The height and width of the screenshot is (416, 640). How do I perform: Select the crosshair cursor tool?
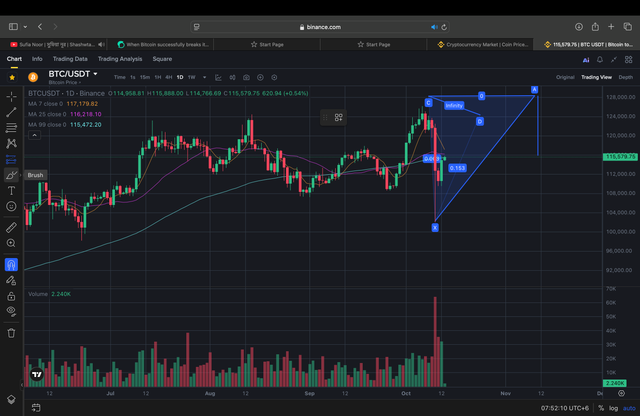pyautogui.click(x=11, y=97)
